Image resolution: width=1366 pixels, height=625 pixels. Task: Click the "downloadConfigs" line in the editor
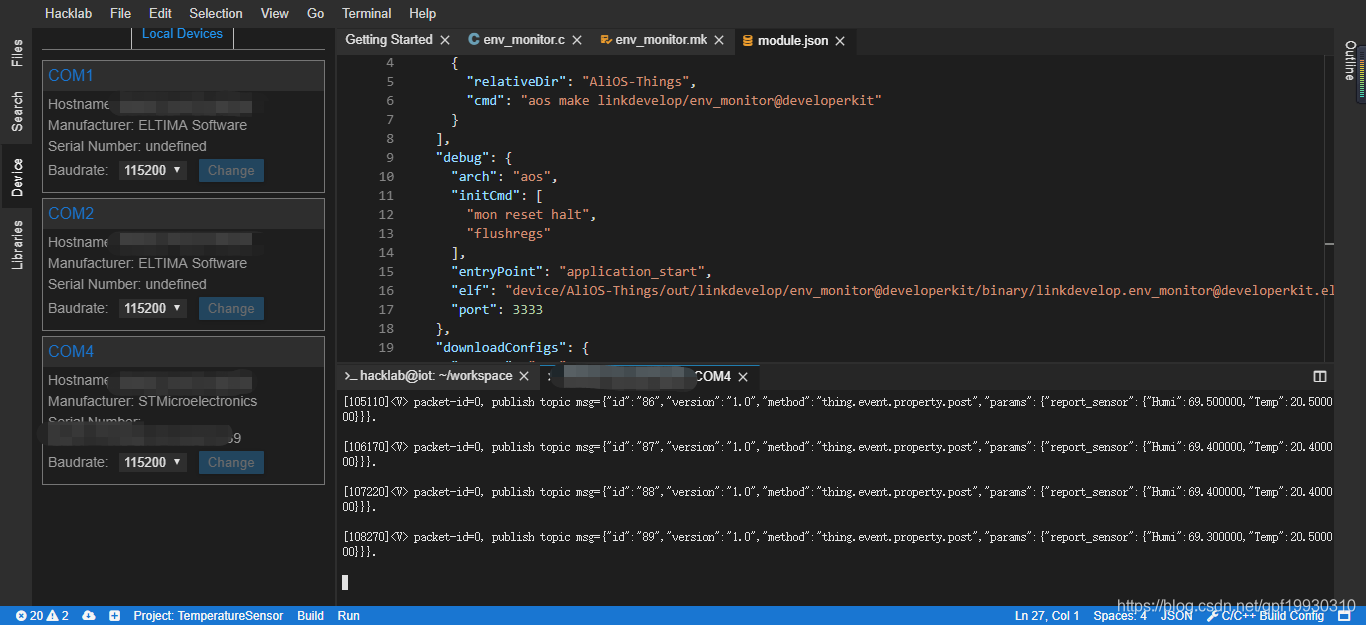coord(512,348)
